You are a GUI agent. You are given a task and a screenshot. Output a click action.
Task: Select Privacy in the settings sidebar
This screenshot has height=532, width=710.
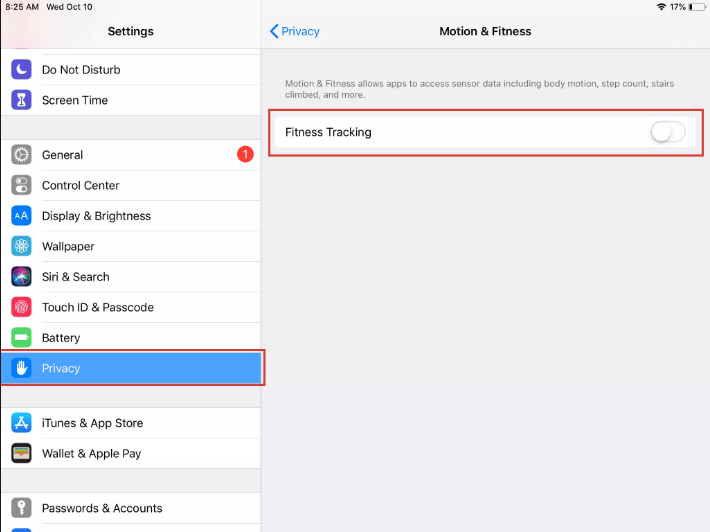[x=131, y=368]
